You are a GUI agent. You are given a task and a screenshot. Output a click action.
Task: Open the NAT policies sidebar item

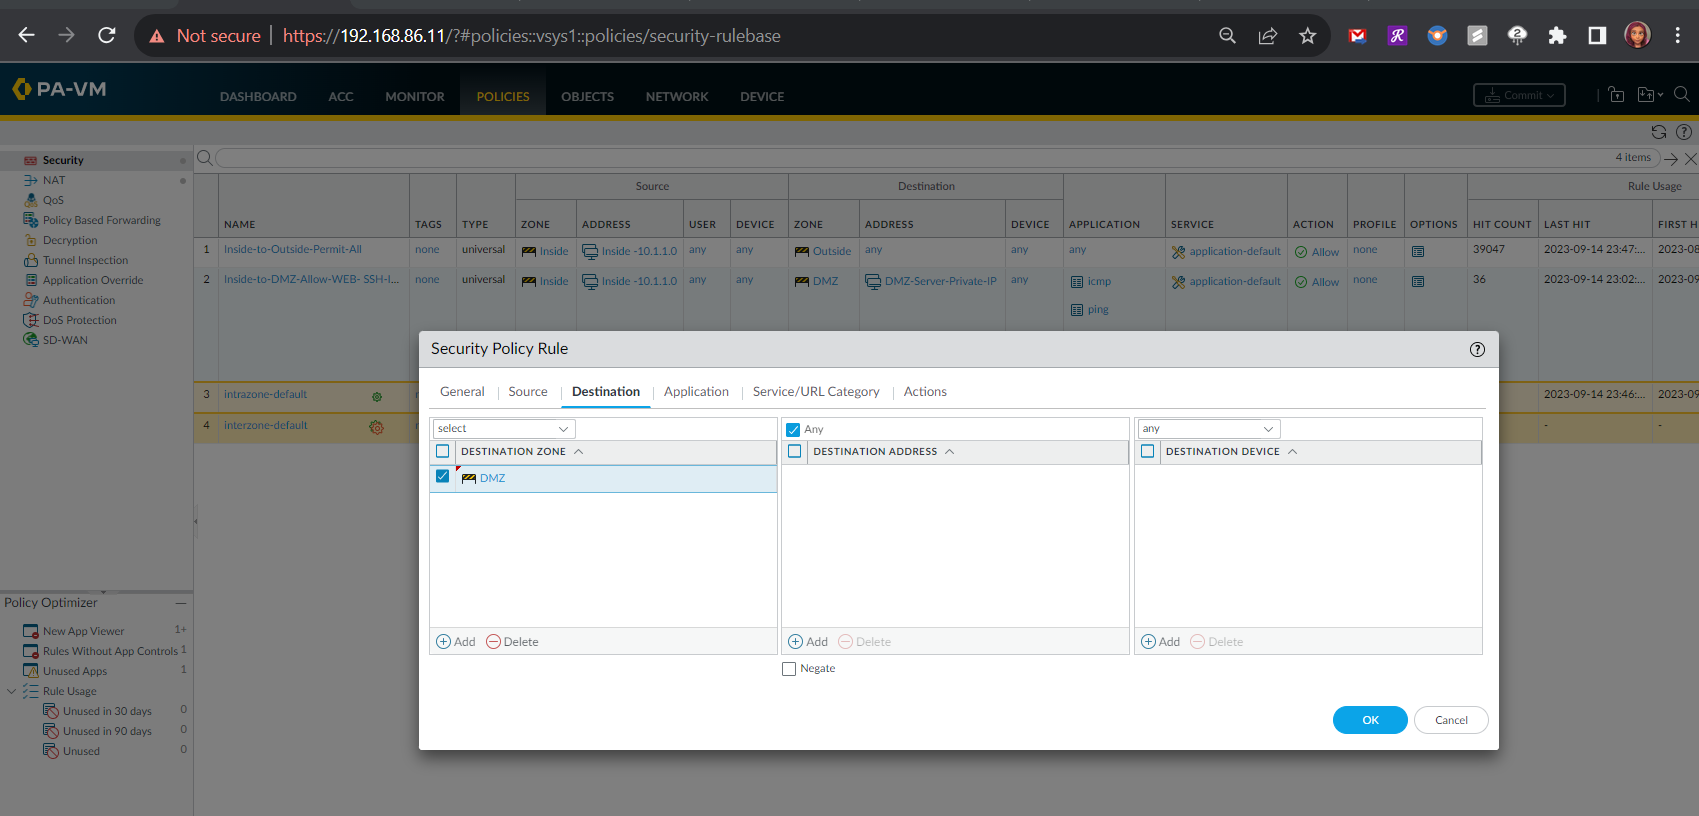tap(54, 180)
